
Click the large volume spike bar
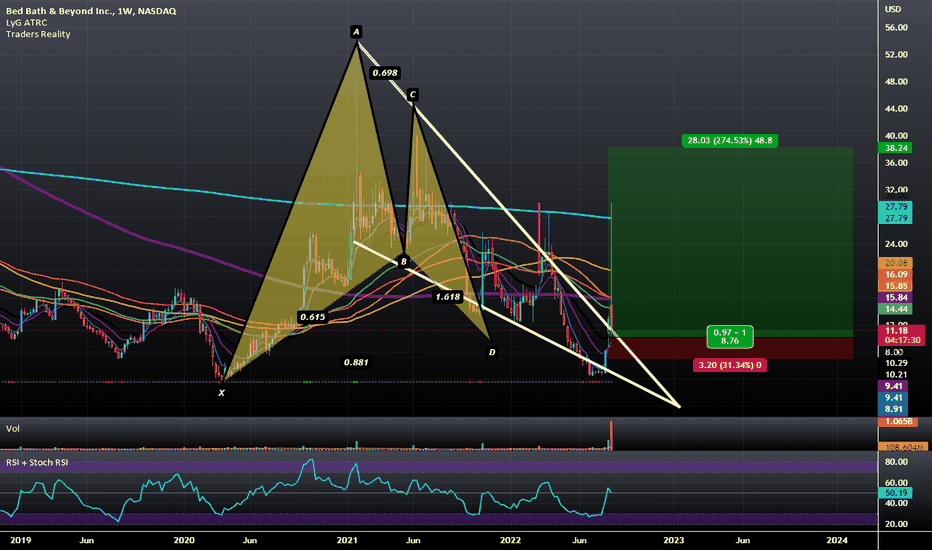(x=610, y=435)
